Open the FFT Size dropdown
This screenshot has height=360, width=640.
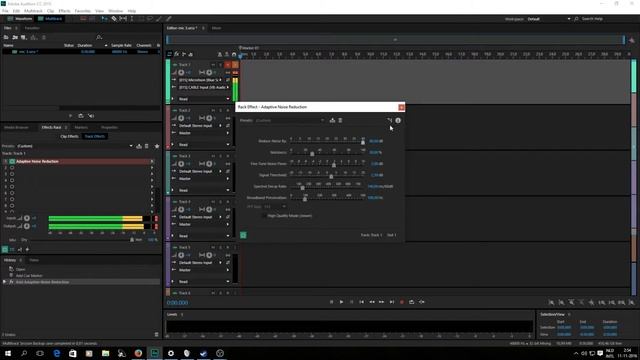pyautogui.click(x=274, y=207)
